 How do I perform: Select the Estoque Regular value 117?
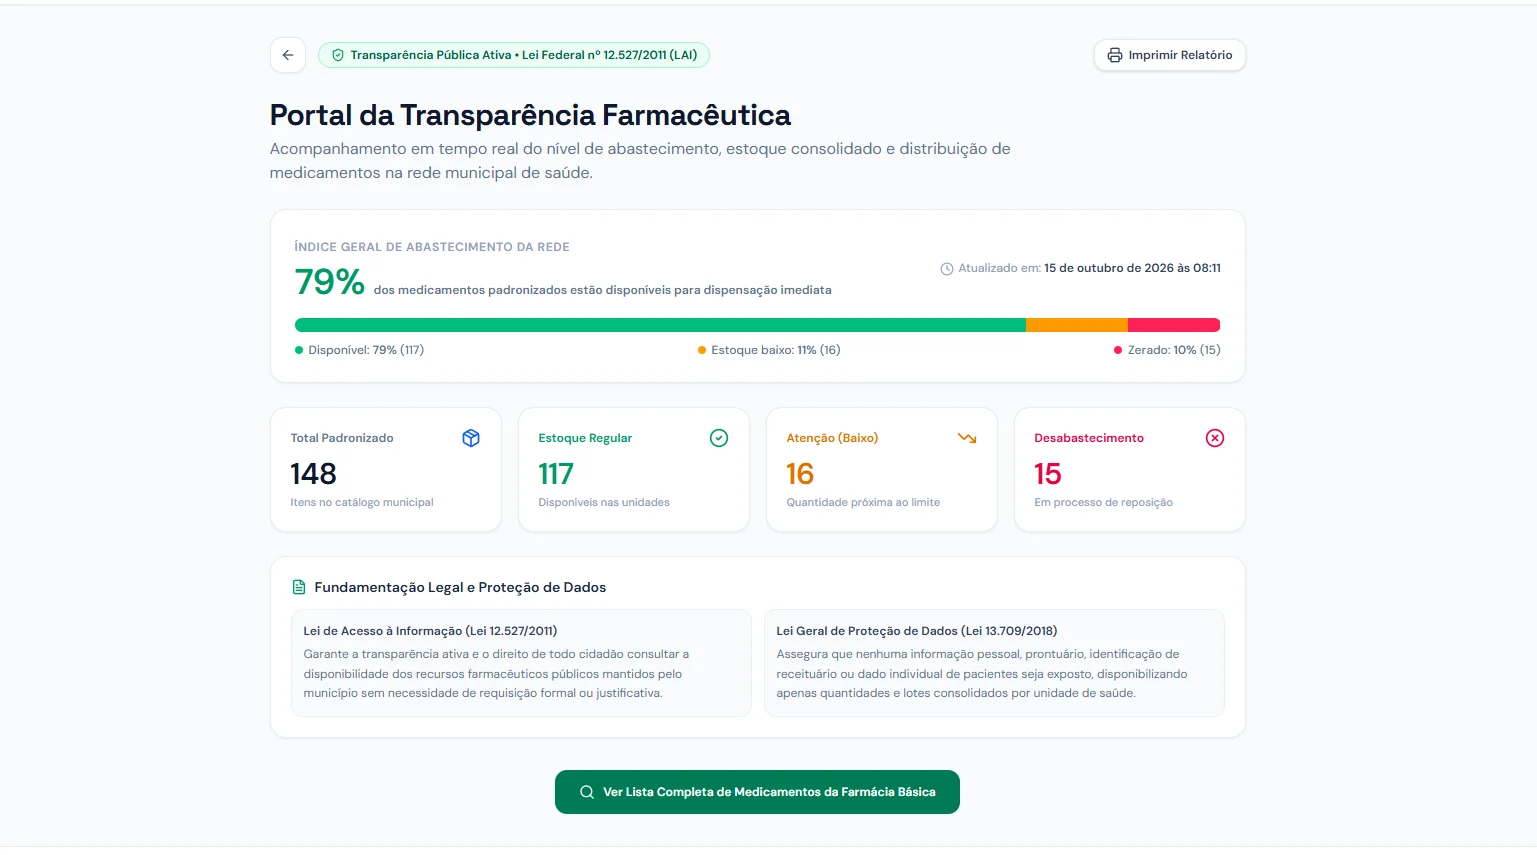[x=556, y=474]
